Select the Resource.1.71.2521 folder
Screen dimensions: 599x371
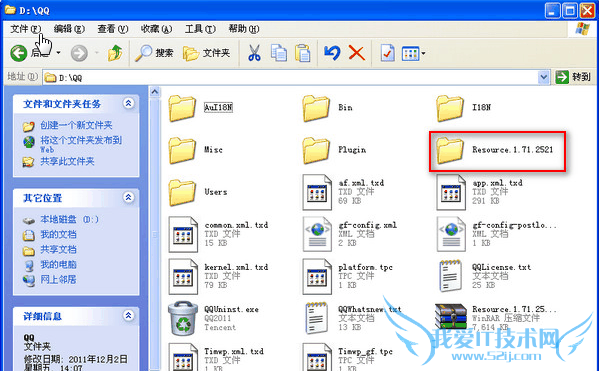point(495,150)
